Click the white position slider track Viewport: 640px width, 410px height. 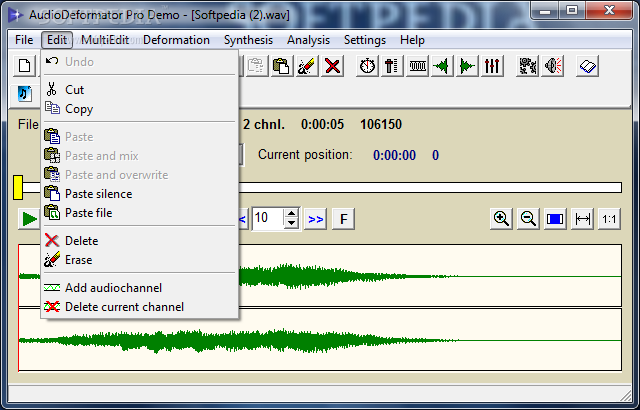(429, 188)
